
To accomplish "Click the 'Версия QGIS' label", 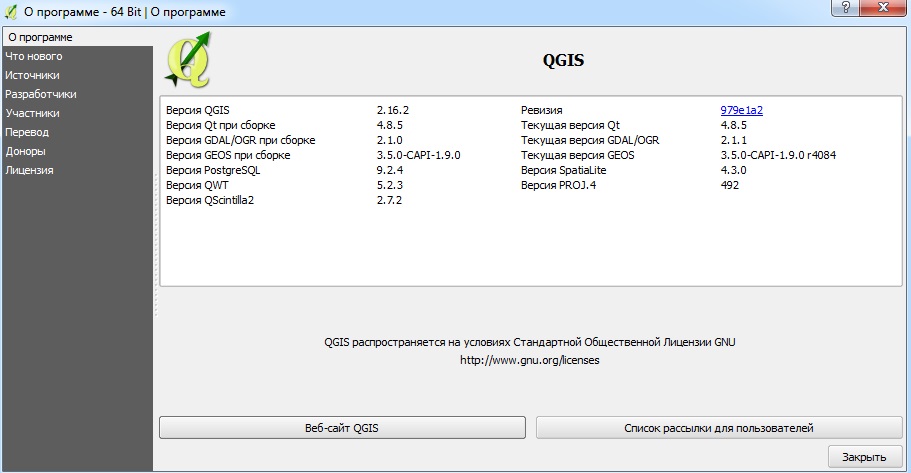I will 198,110.
